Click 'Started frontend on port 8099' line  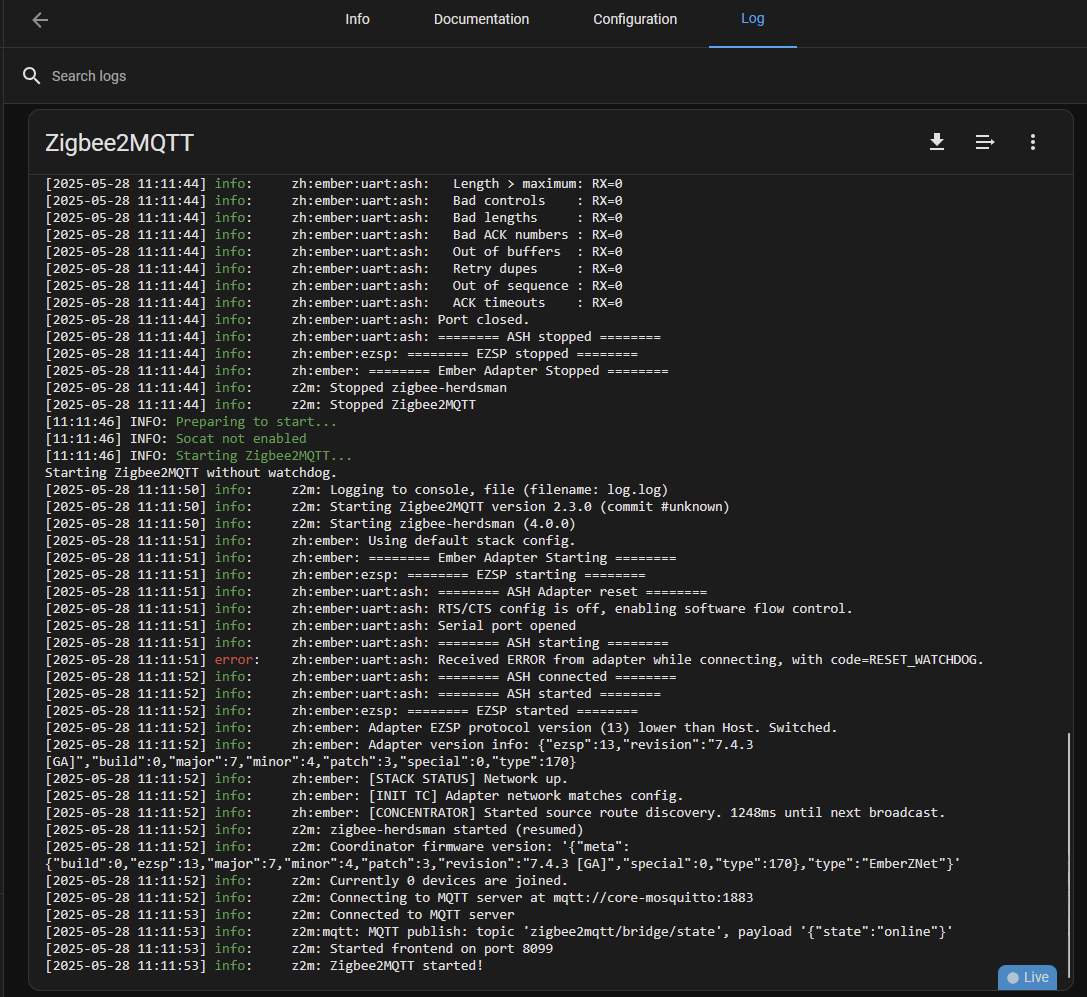tap(299, 948)
